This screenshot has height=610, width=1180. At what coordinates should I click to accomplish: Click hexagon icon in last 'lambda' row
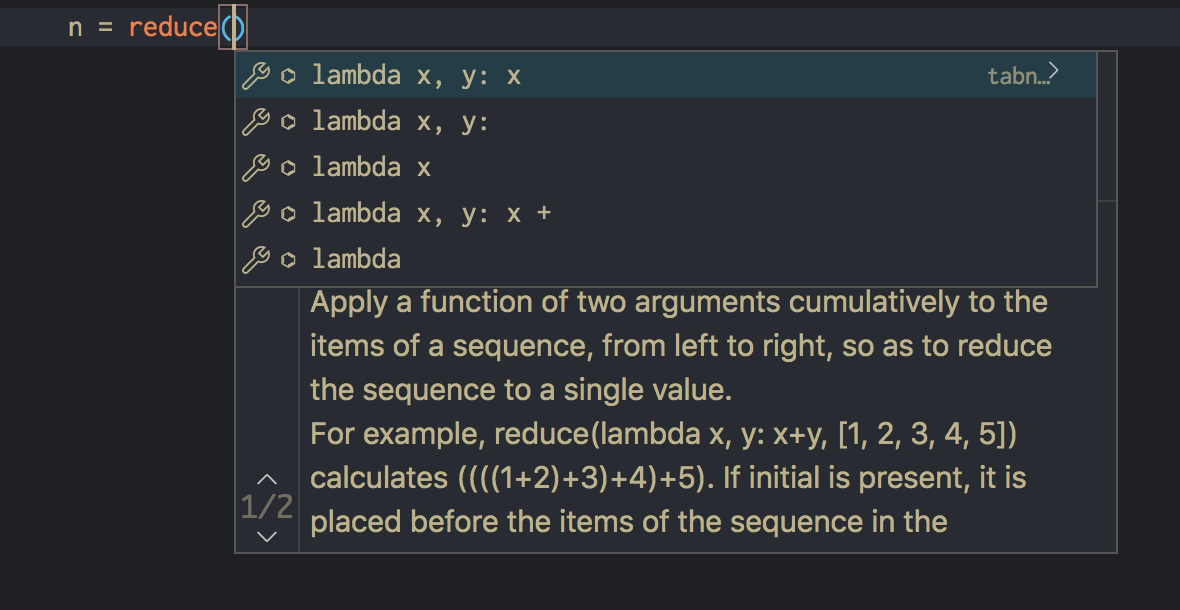(x=287, y=260)
